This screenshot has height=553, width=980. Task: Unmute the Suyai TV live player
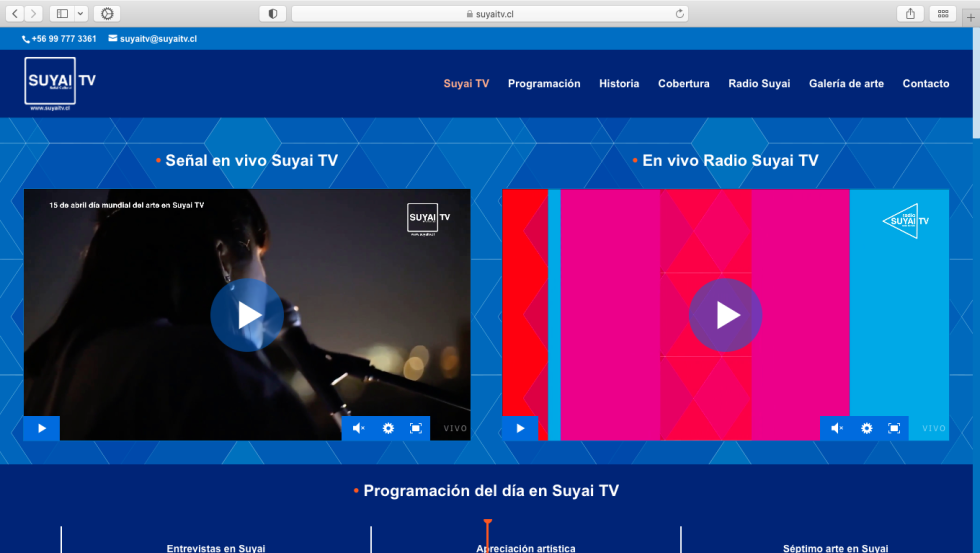coord(358,428)
